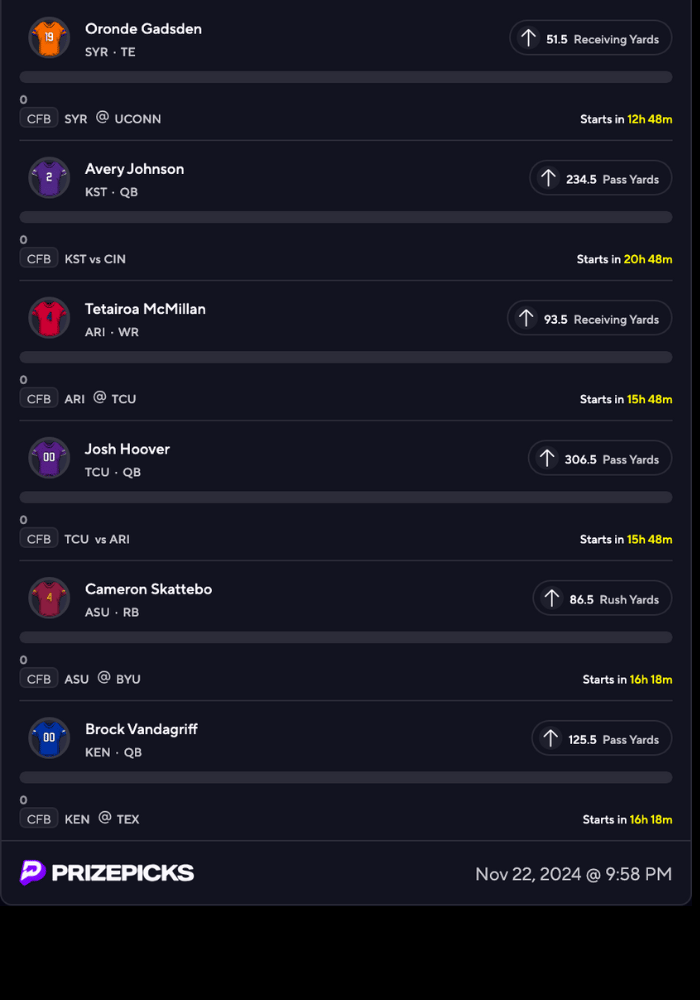Click Oronde Gadsden's progress bar
The width and height of the screenshot is (700, 1000).
(346, 77)
